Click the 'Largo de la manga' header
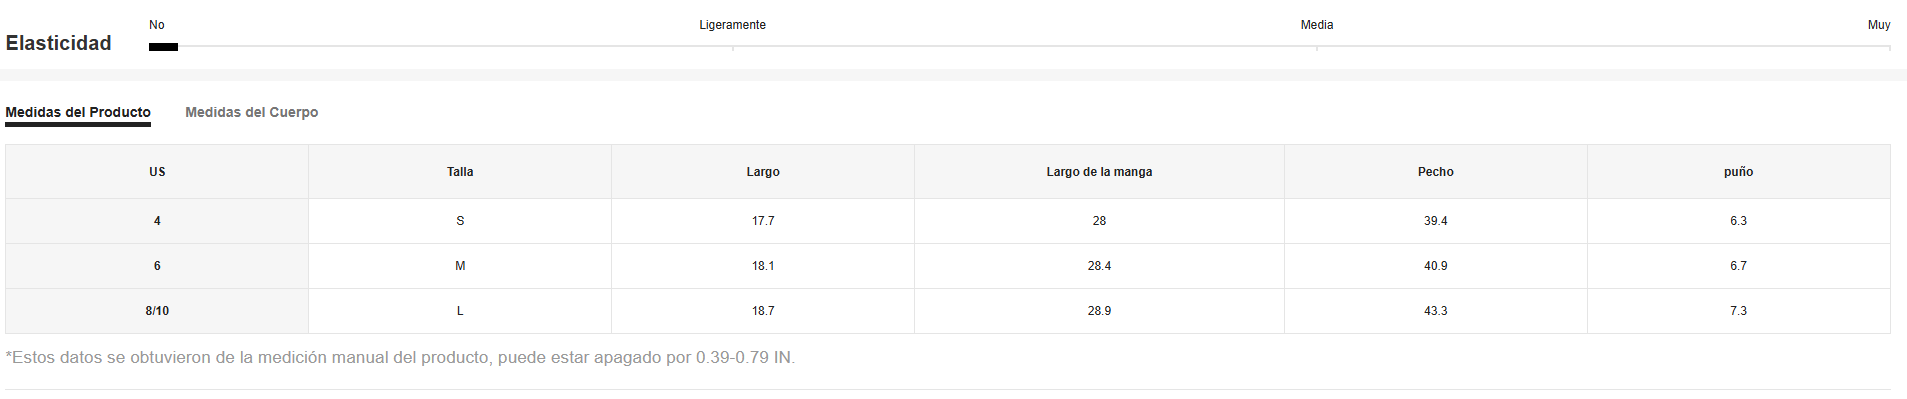The height and width of the screenshot is (399, 1907). (1099, 172)
